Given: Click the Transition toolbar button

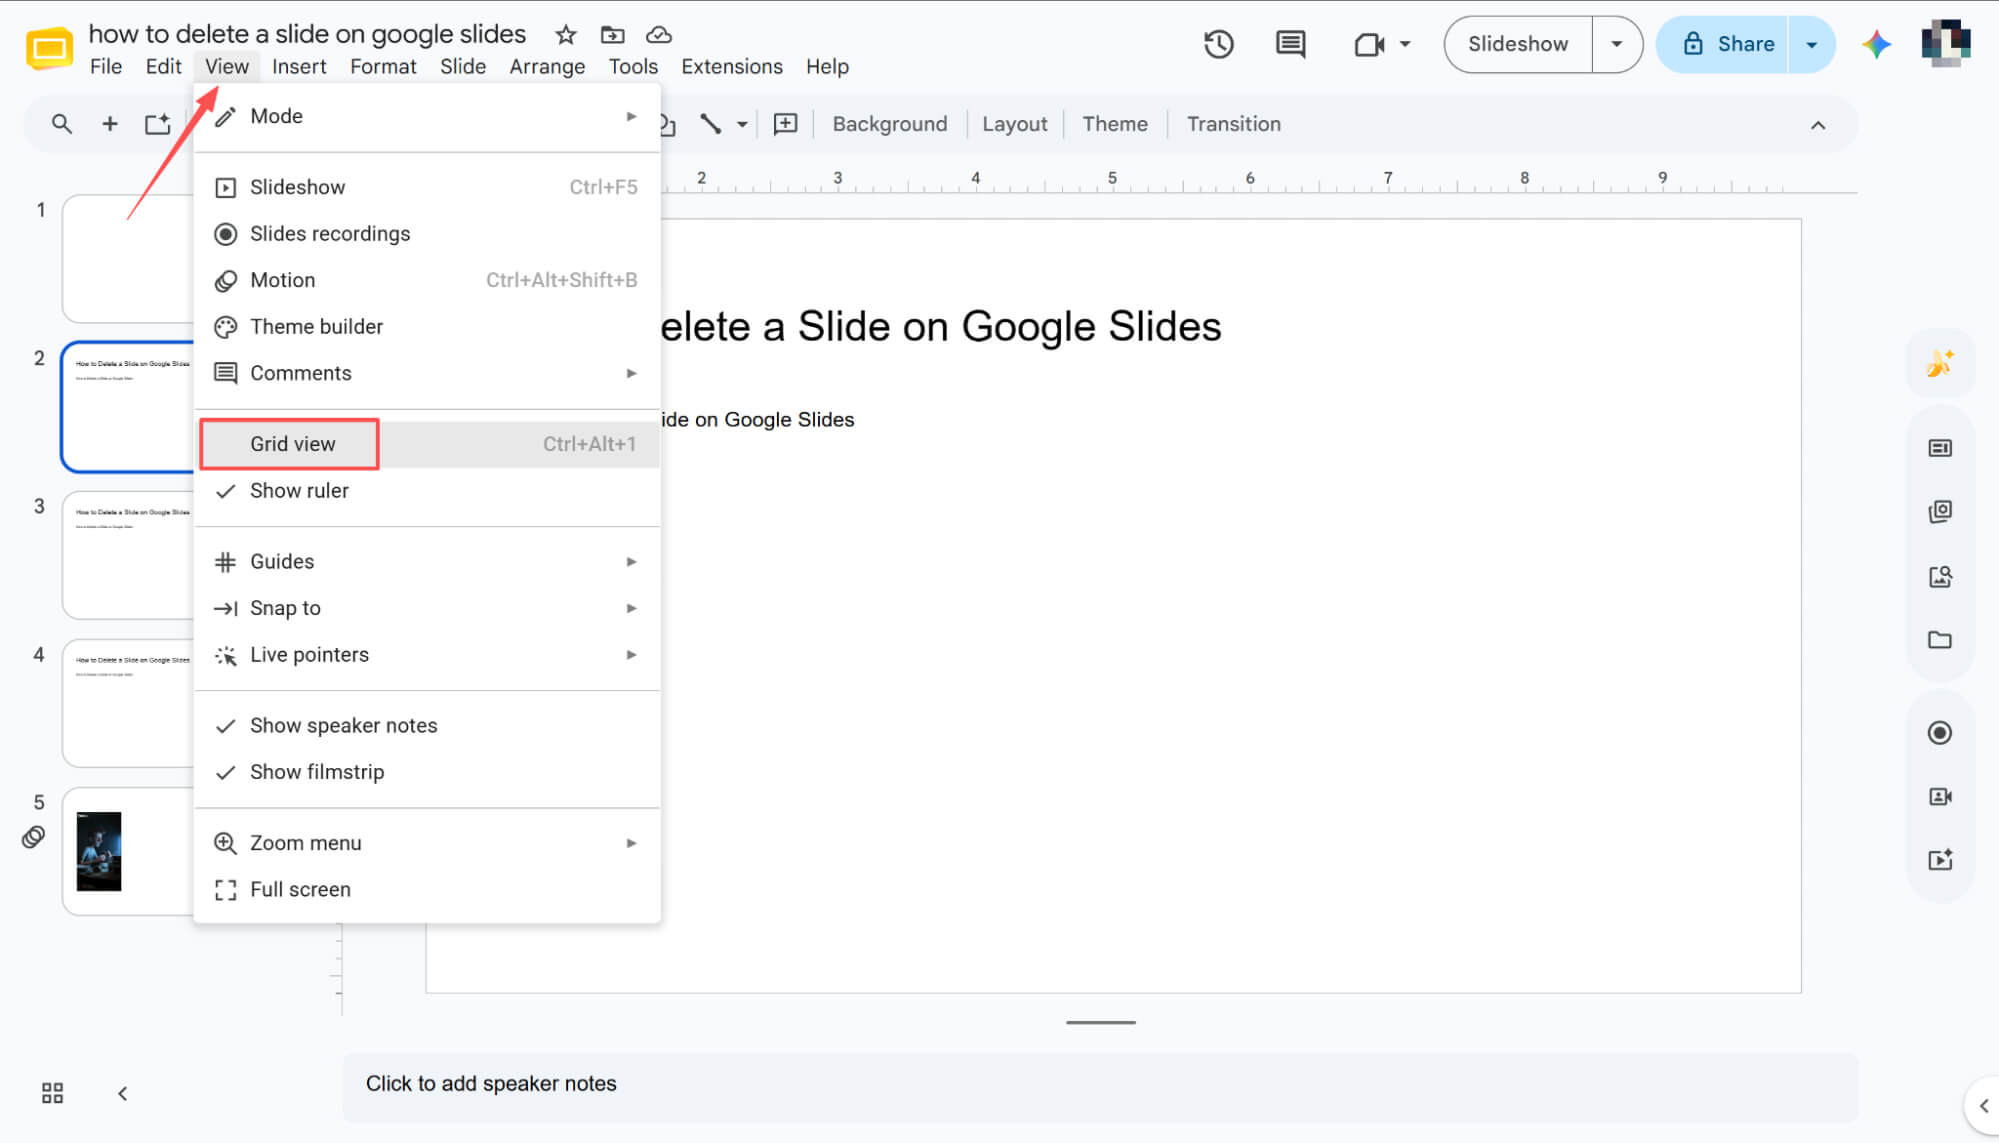Looking at the screenshot, I should (1233, 124).
